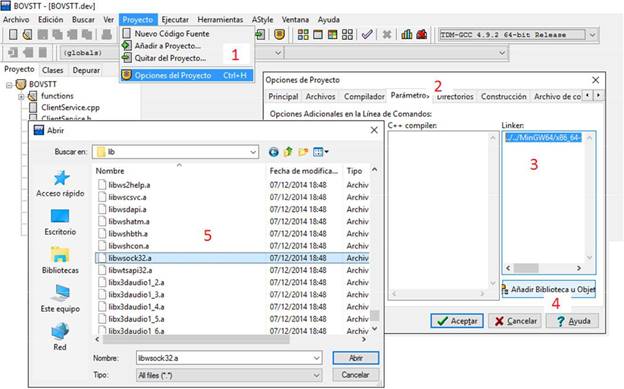Go up one folder level
Screen dimensions: 624x389
(288, 152)
